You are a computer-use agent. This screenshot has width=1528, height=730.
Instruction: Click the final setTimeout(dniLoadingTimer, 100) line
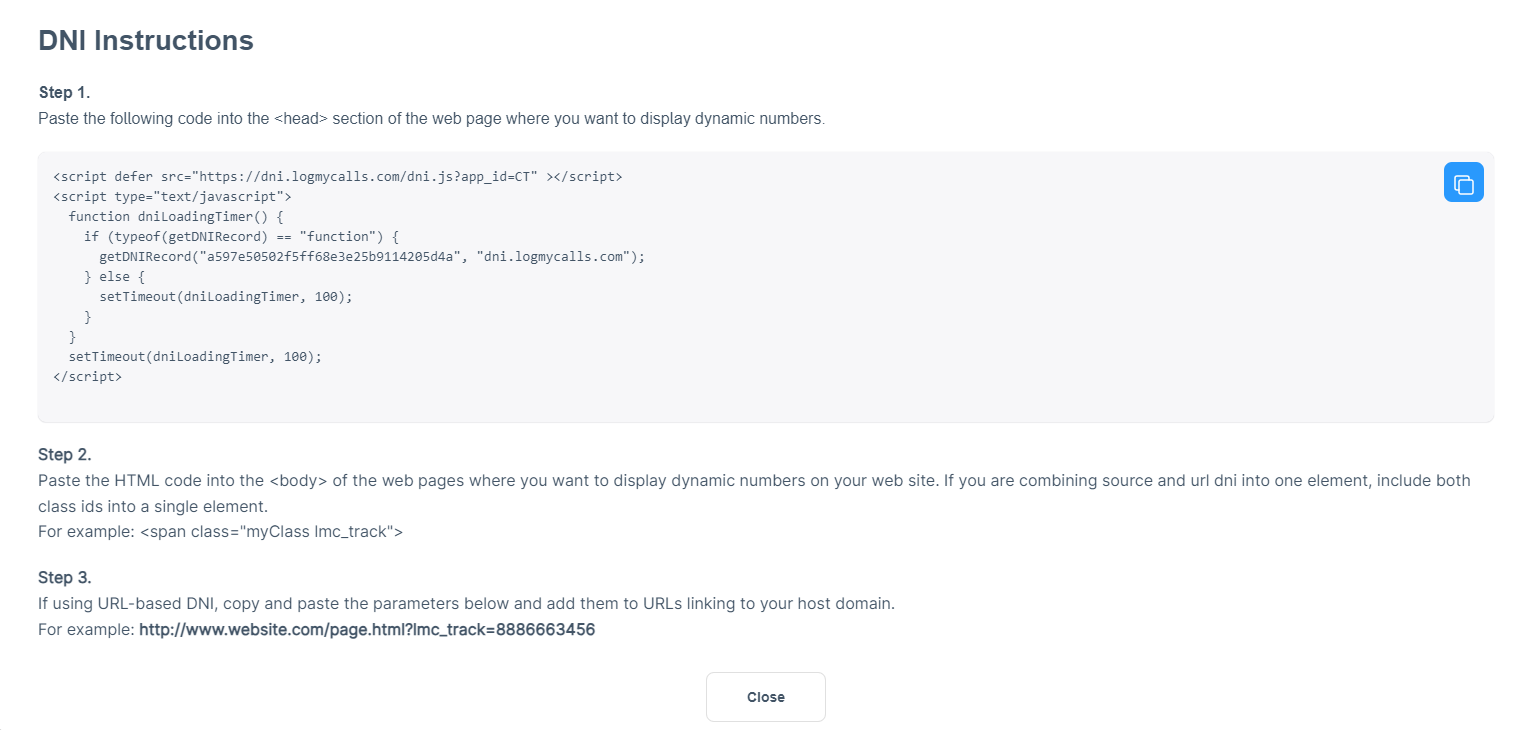point(195,357)
